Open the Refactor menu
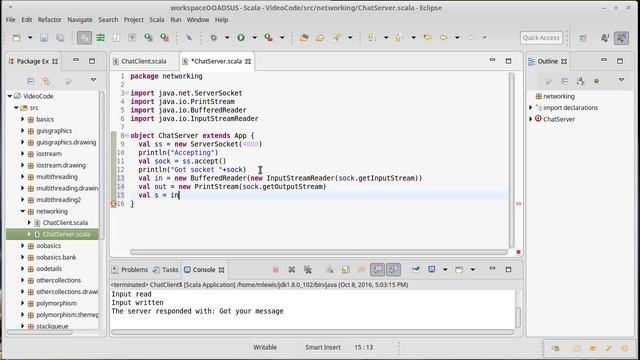 click(49, 20)
